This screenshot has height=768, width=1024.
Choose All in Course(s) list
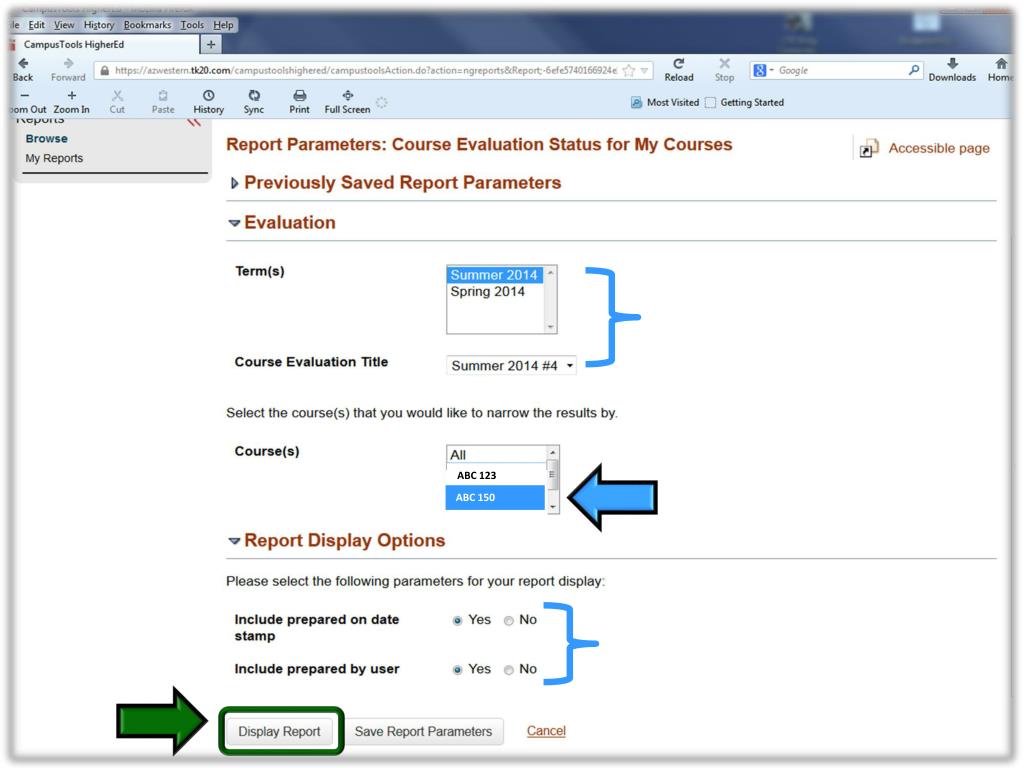click(x=496, y=455)
